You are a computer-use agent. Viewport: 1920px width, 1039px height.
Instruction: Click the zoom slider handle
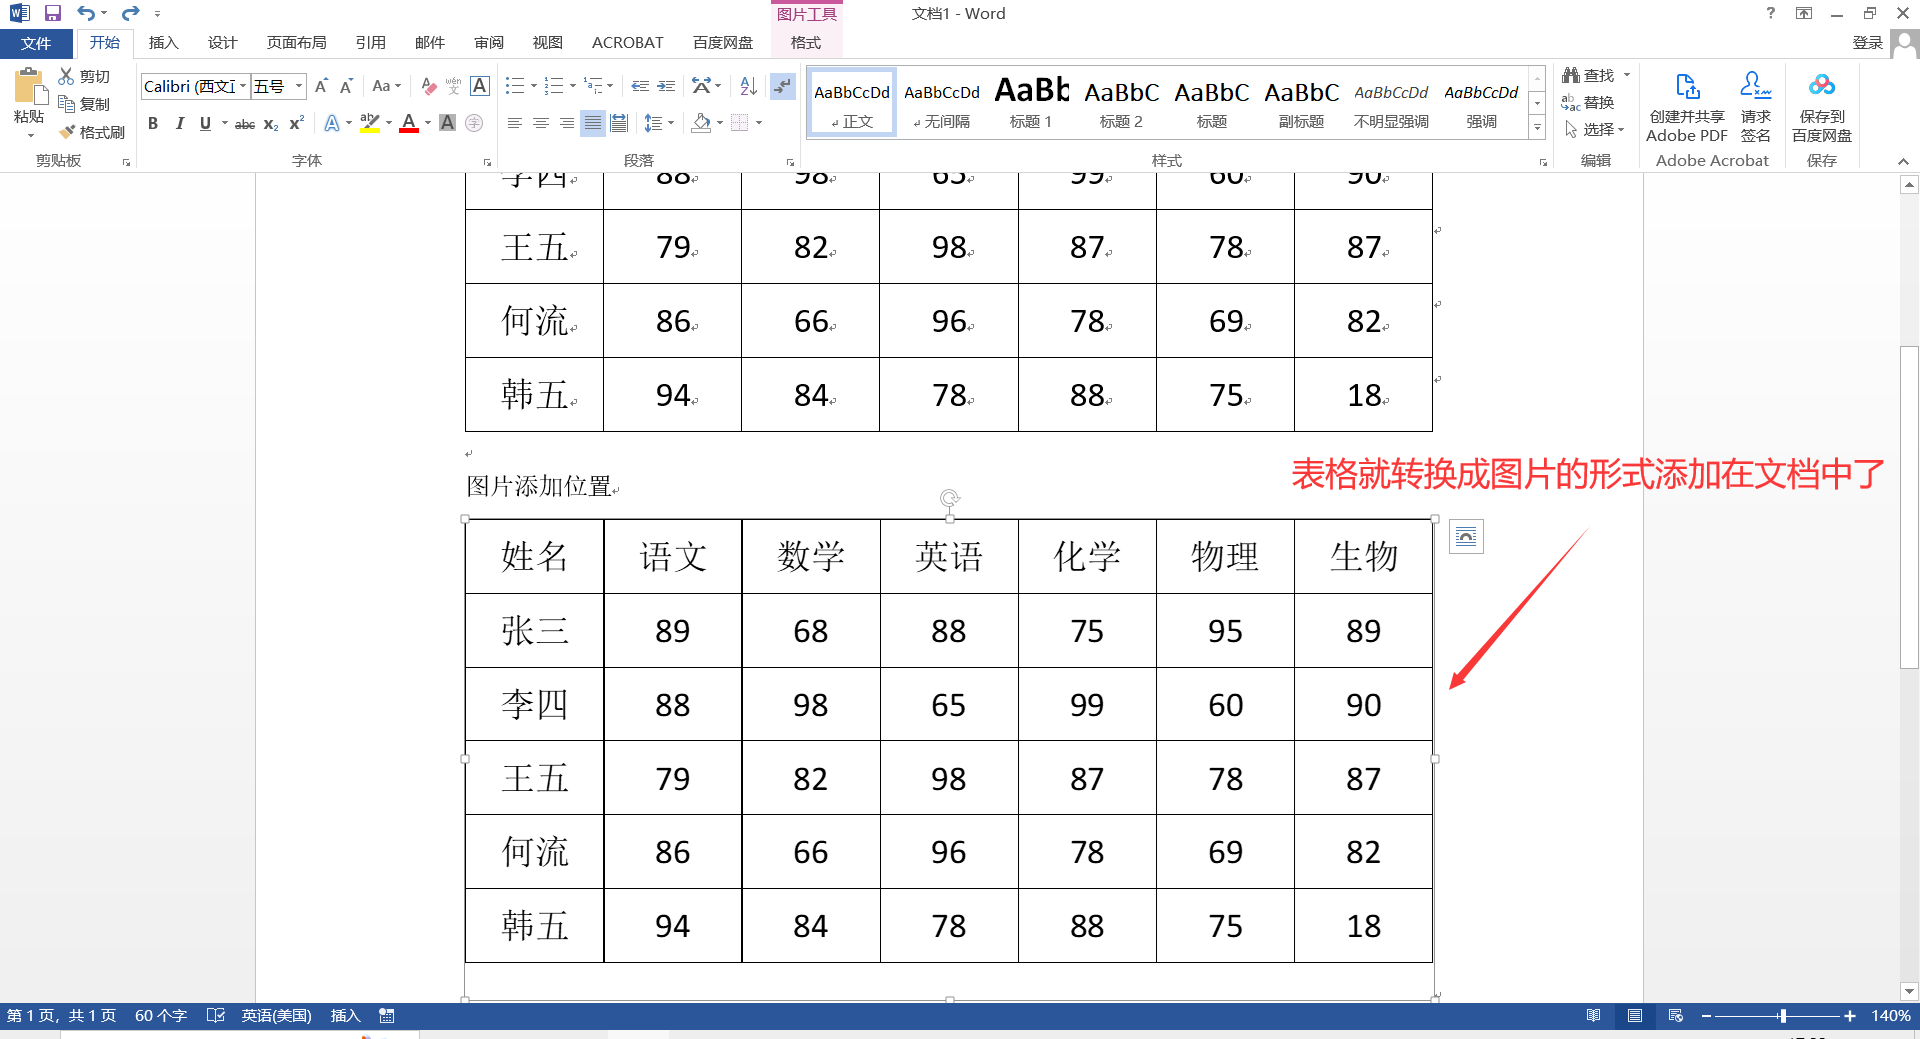[x=1782, y=1016]
